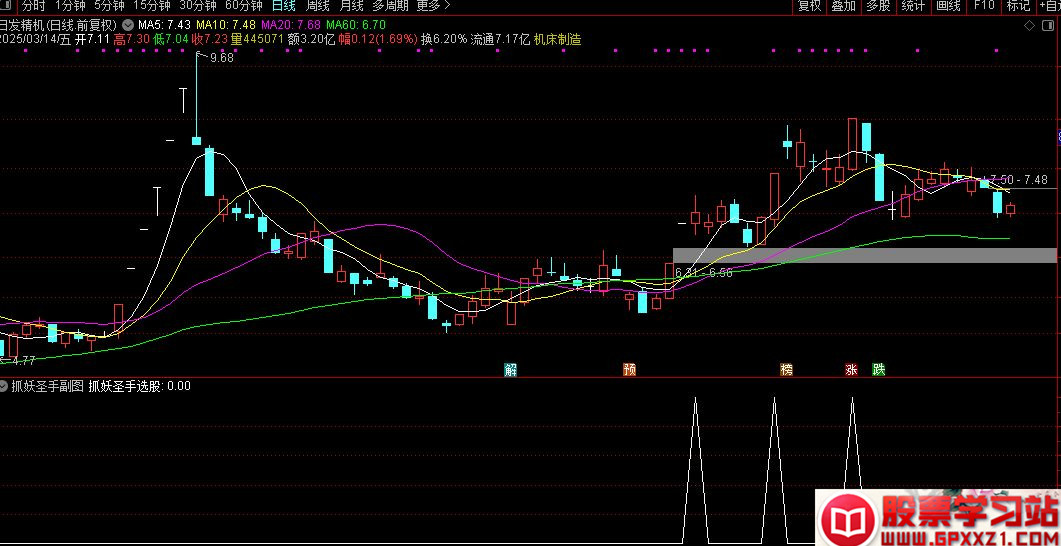Click the 额3.20亿 amount value
1061x546 pixels.
[x=311, y=39]
